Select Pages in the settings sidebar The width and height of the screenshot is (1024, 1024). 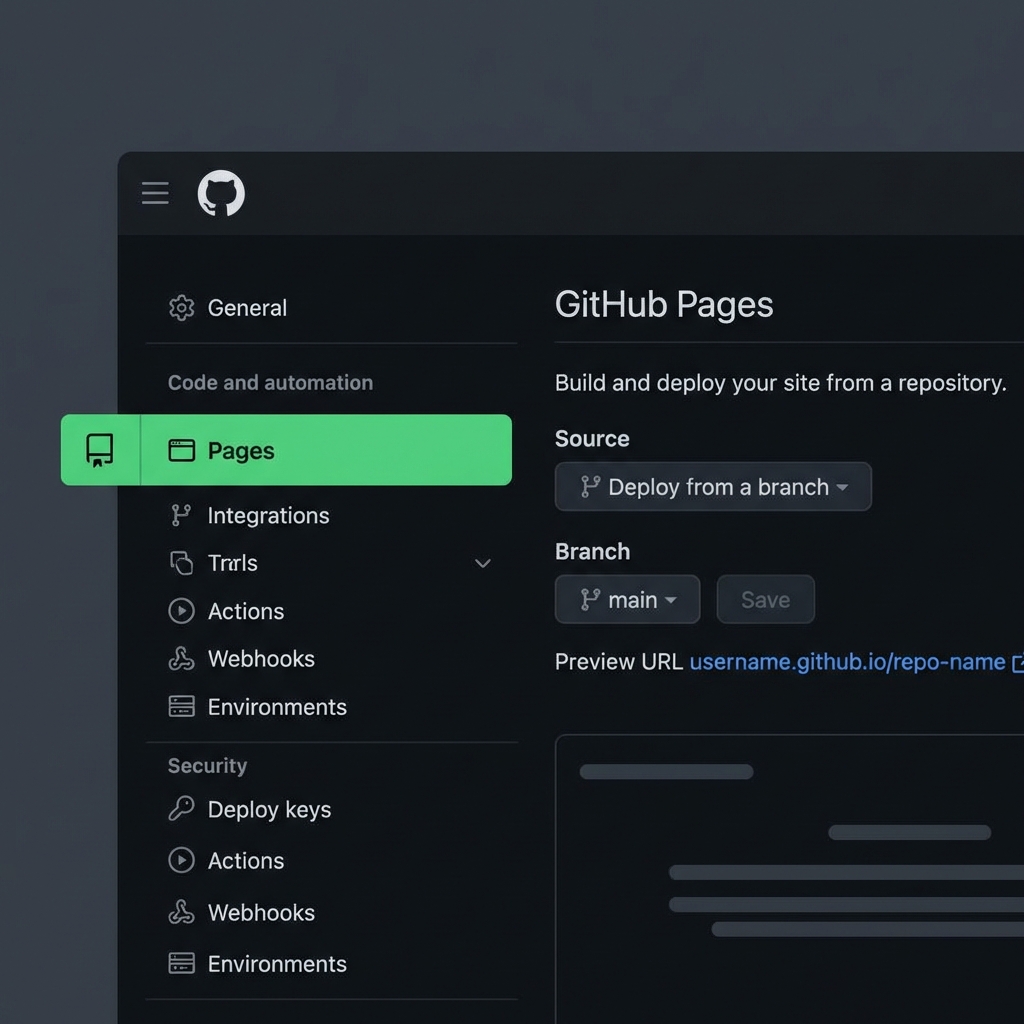(x=240, y=450)
